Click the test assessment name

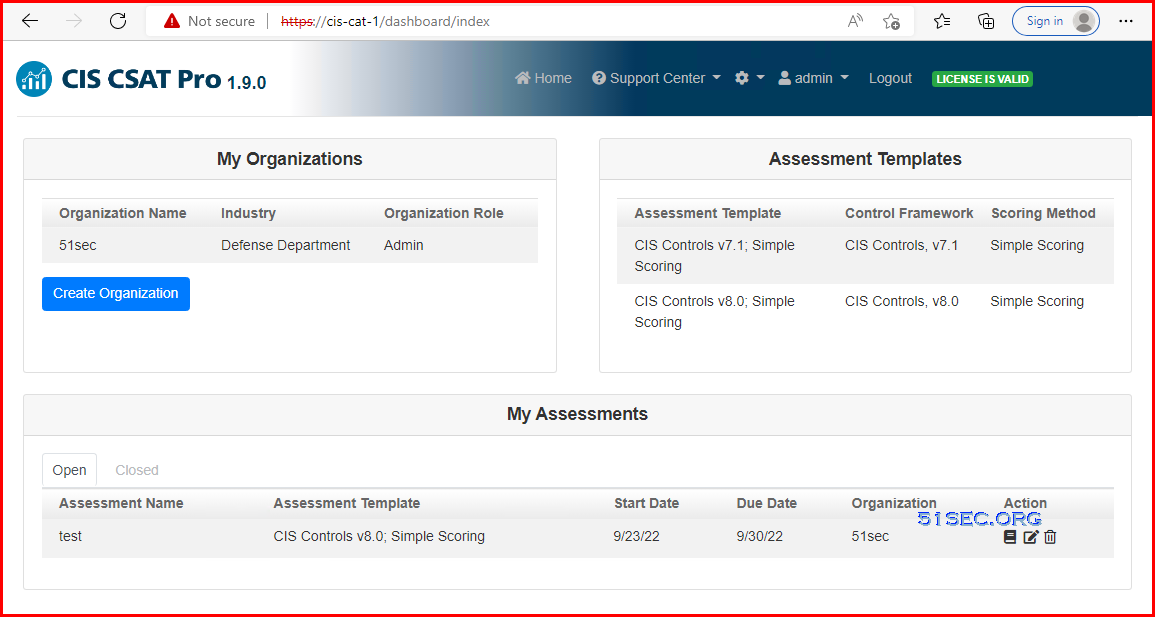(70, 537)
